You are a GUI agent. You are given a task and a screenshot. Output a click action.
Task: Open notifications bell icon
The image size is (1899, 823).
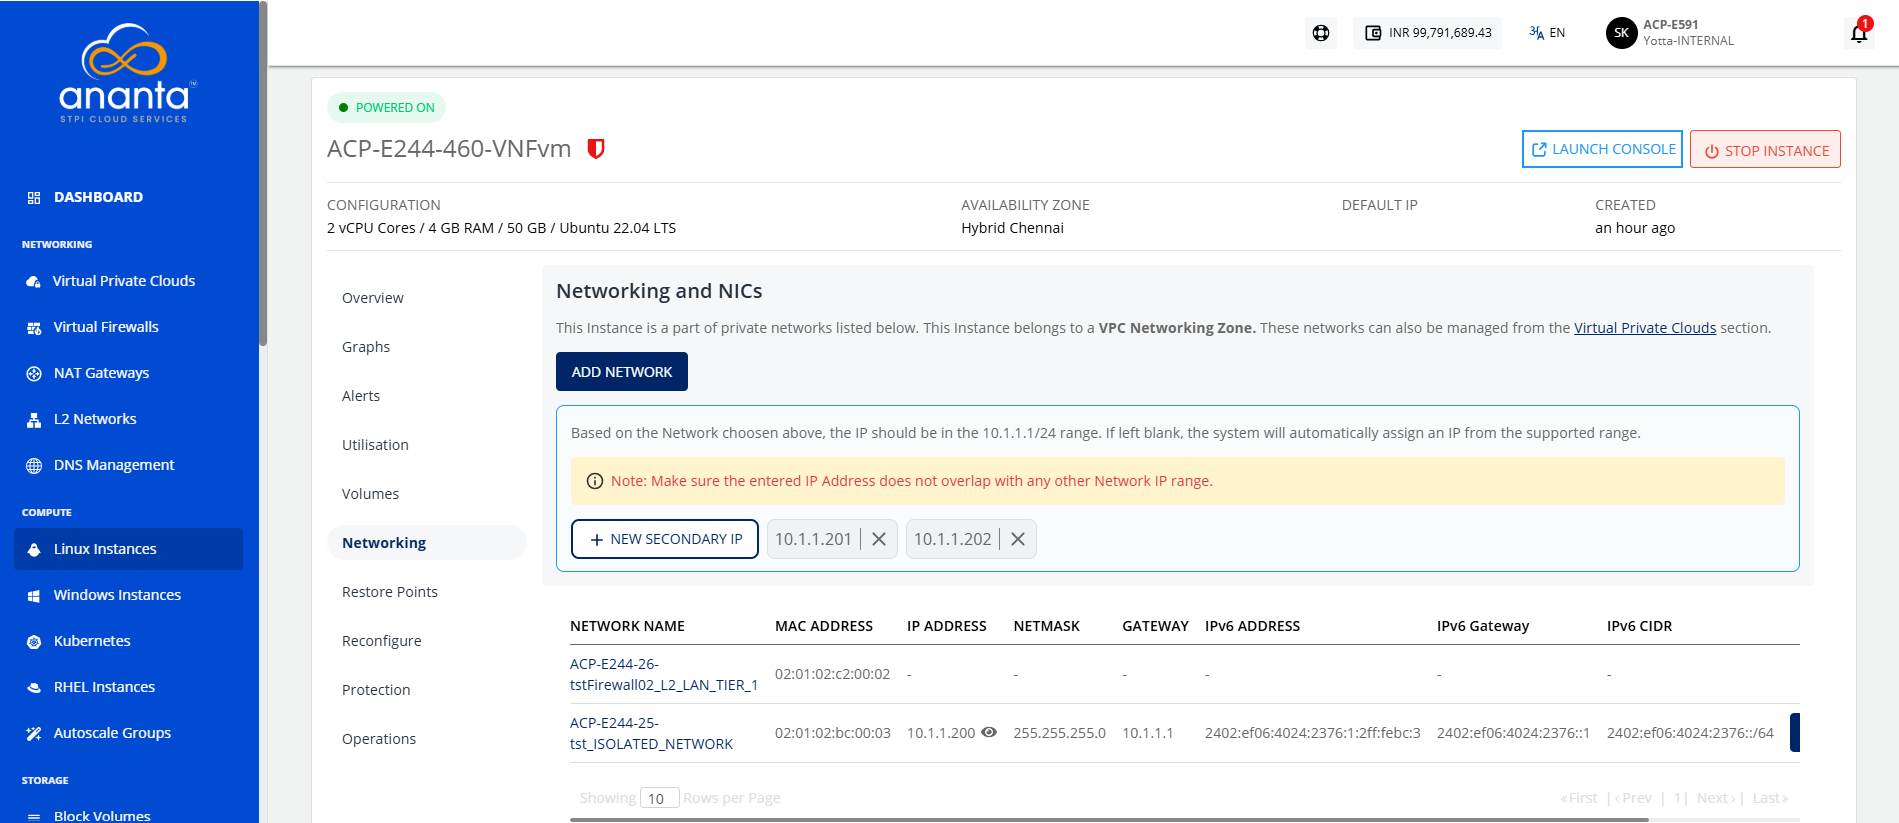[x=1859, y=33]
